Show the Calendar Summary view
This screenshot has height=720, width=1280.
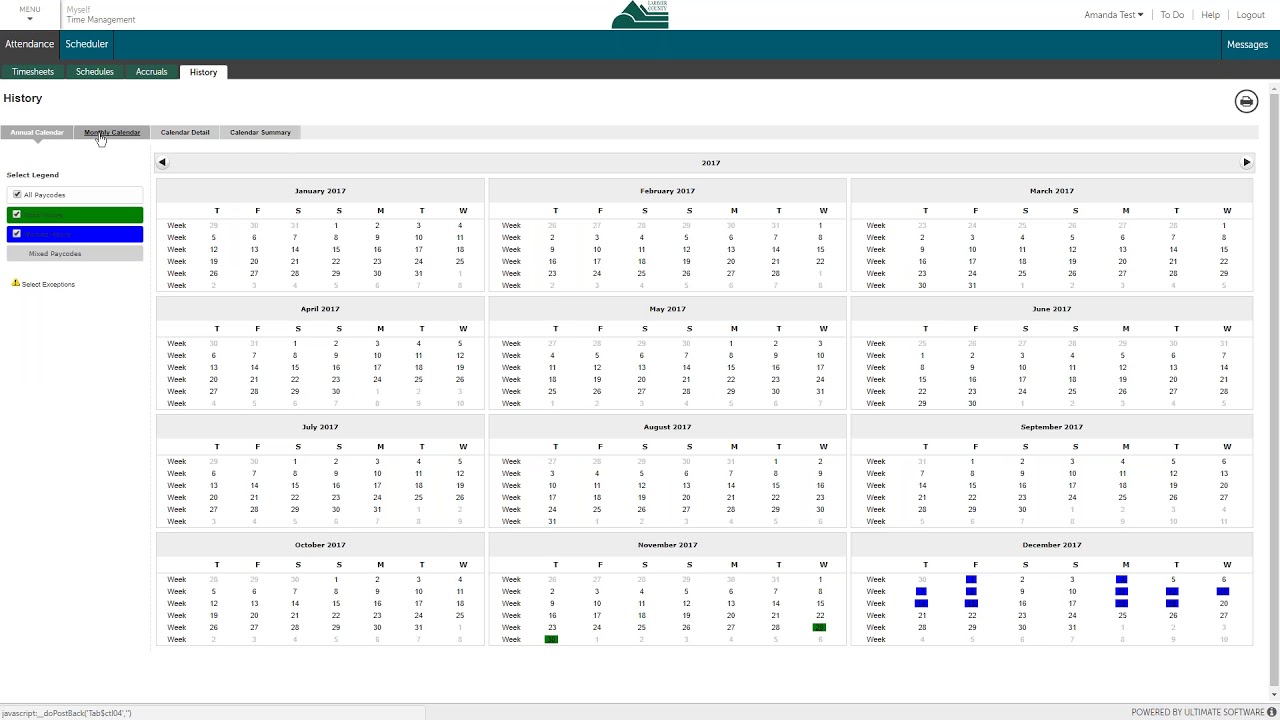[260, 132]
